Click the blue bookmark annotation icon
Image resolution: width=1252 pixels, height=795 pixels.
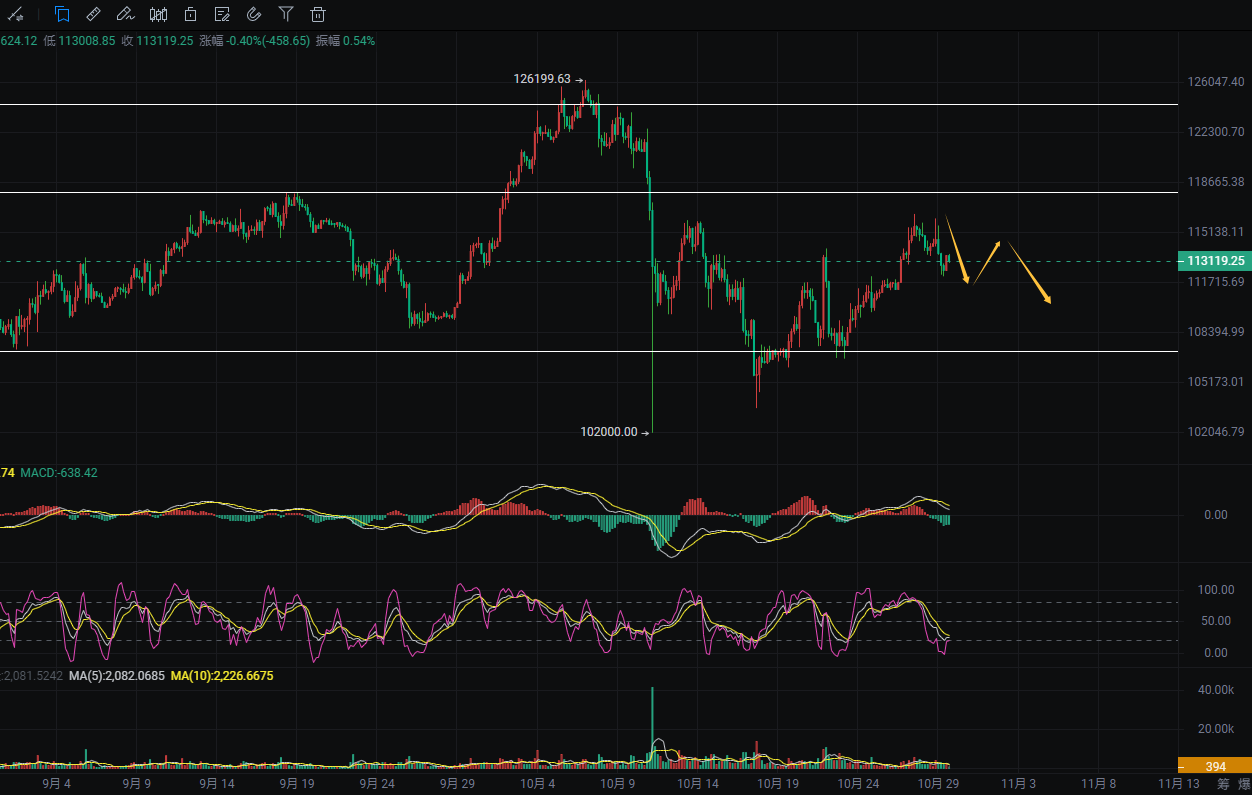[62, 14]
